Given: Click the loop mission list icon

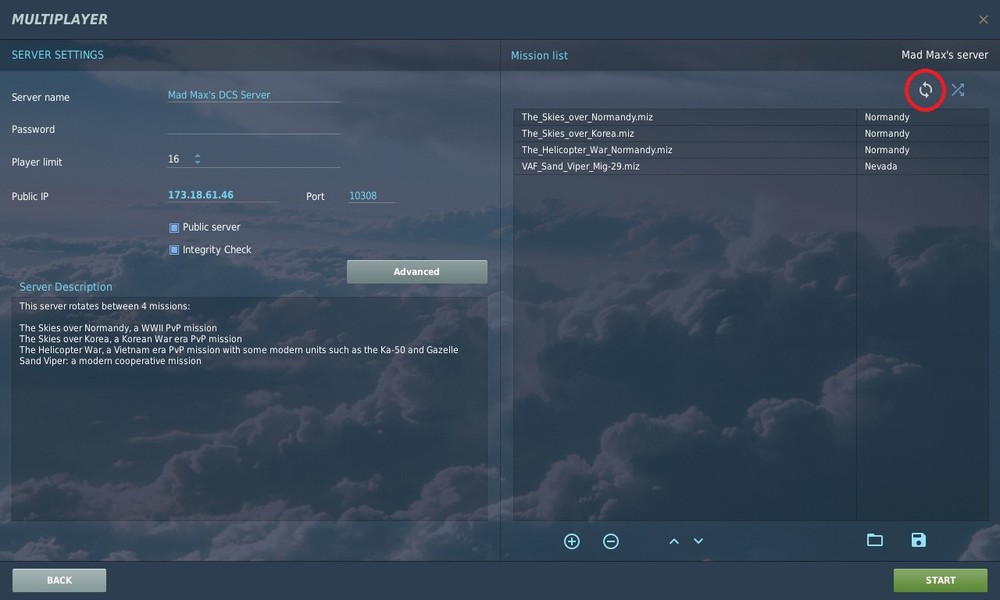Looking at the screenshot, I should pyautogui.click(x=925, y=90).
